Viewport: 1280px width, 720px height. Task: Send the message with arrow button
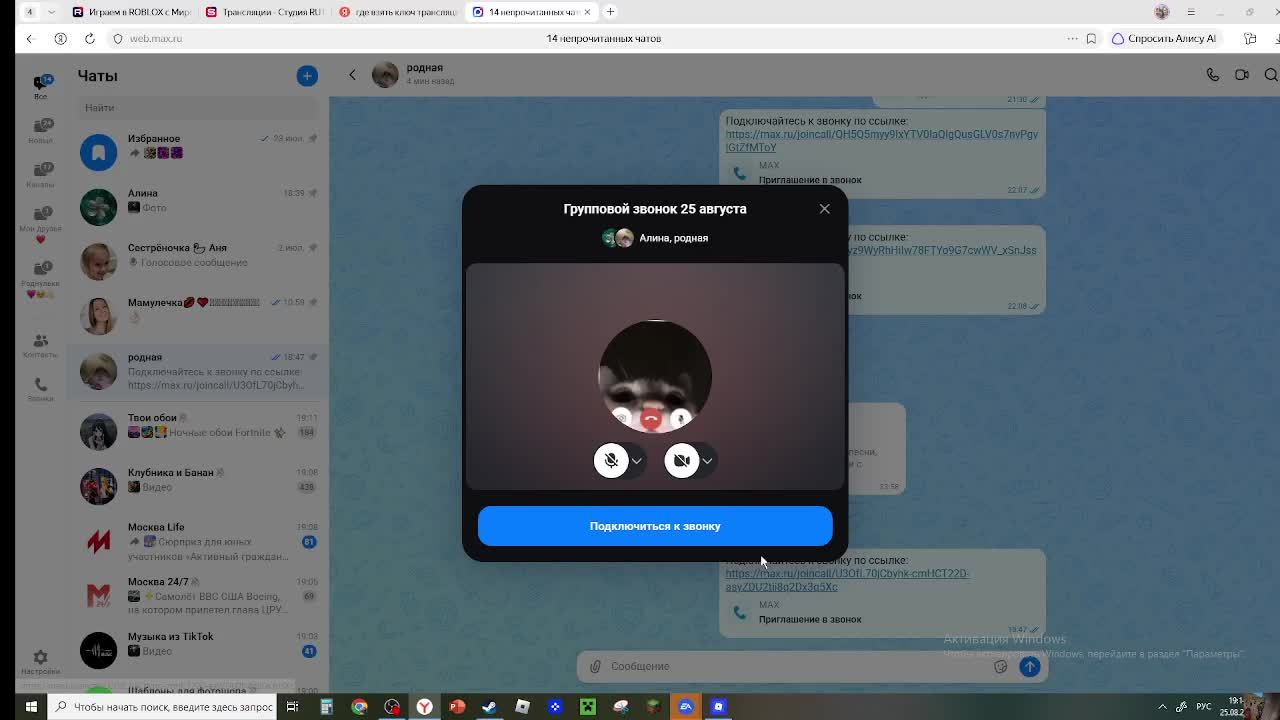point(1029,666)
